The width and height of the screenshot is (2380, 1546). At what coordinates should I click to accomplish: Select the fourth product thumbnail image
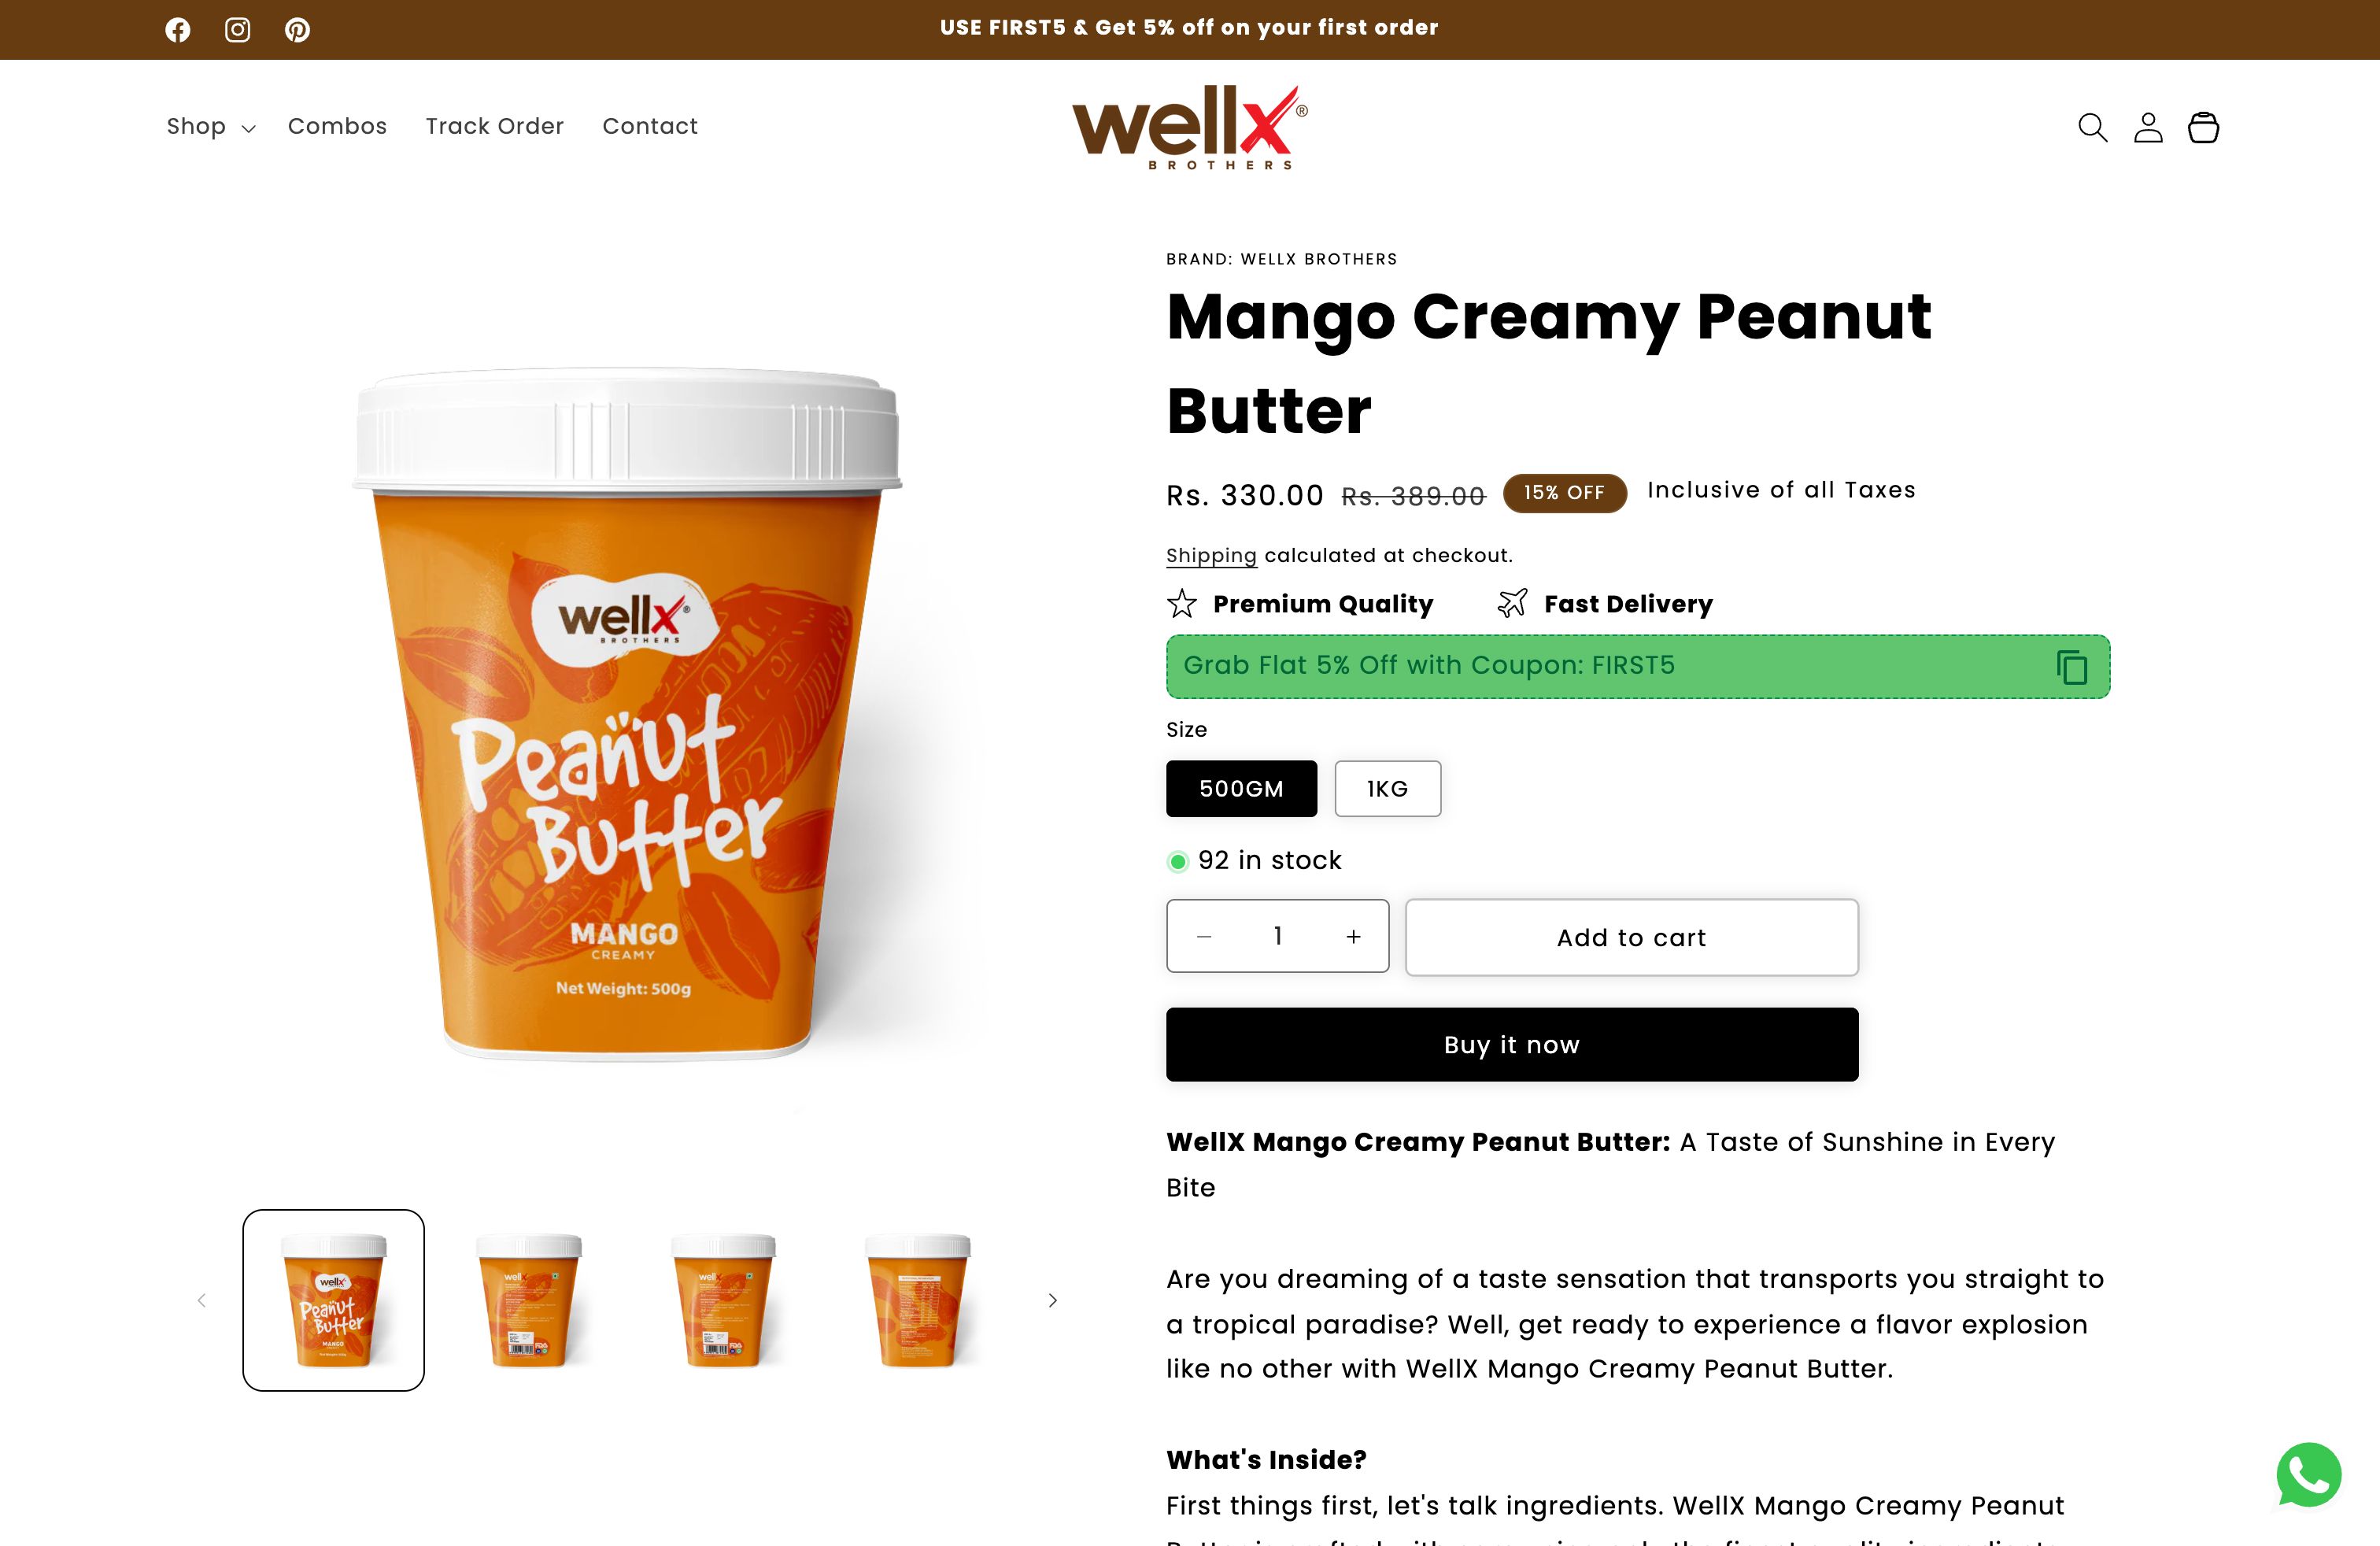917,1300
